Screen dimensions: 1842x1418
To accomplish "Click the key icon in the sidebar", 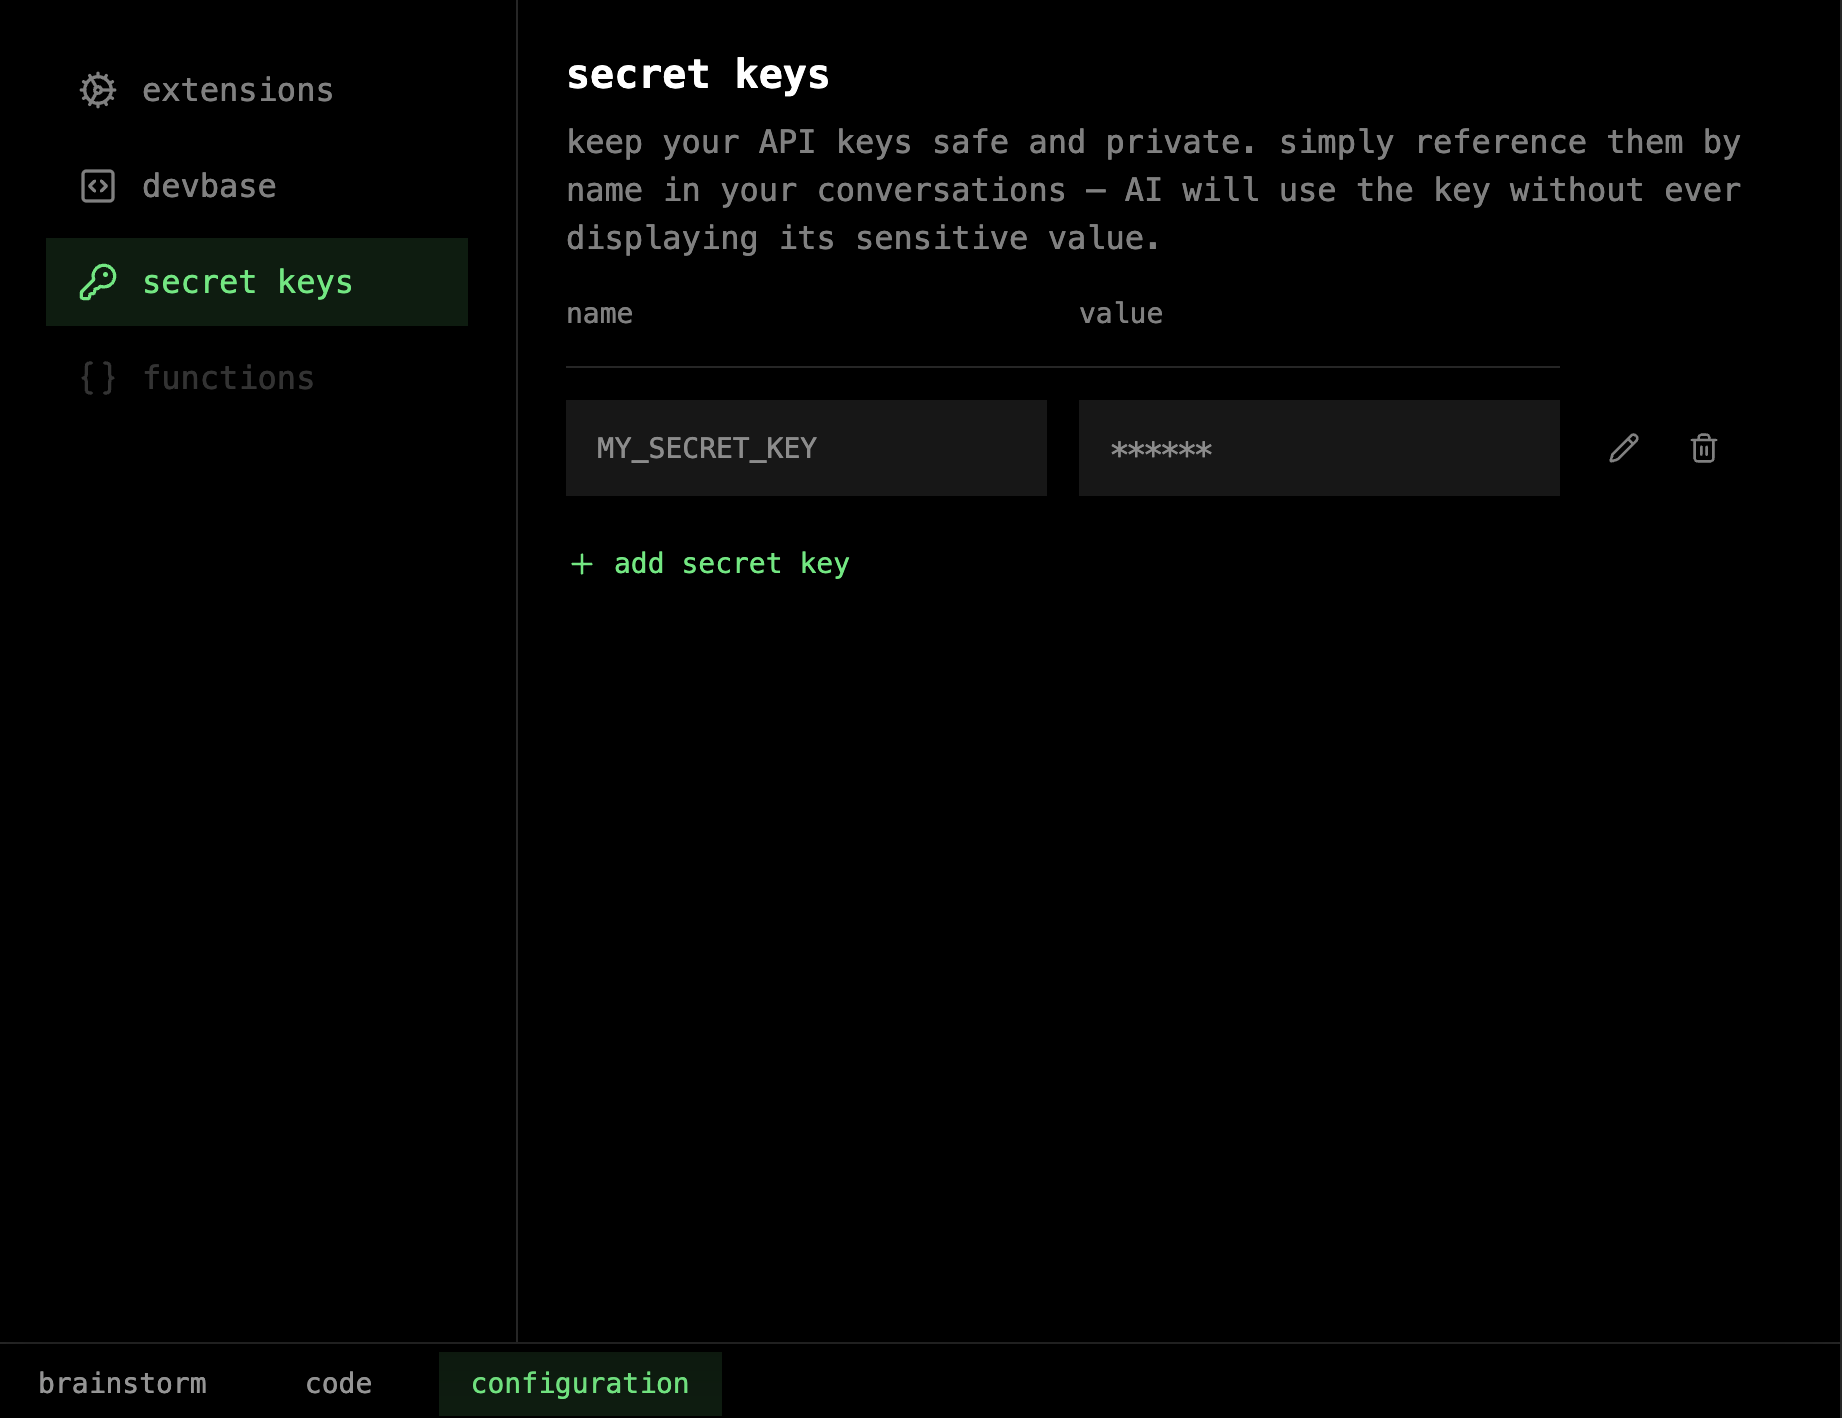I will pos(98,282).
